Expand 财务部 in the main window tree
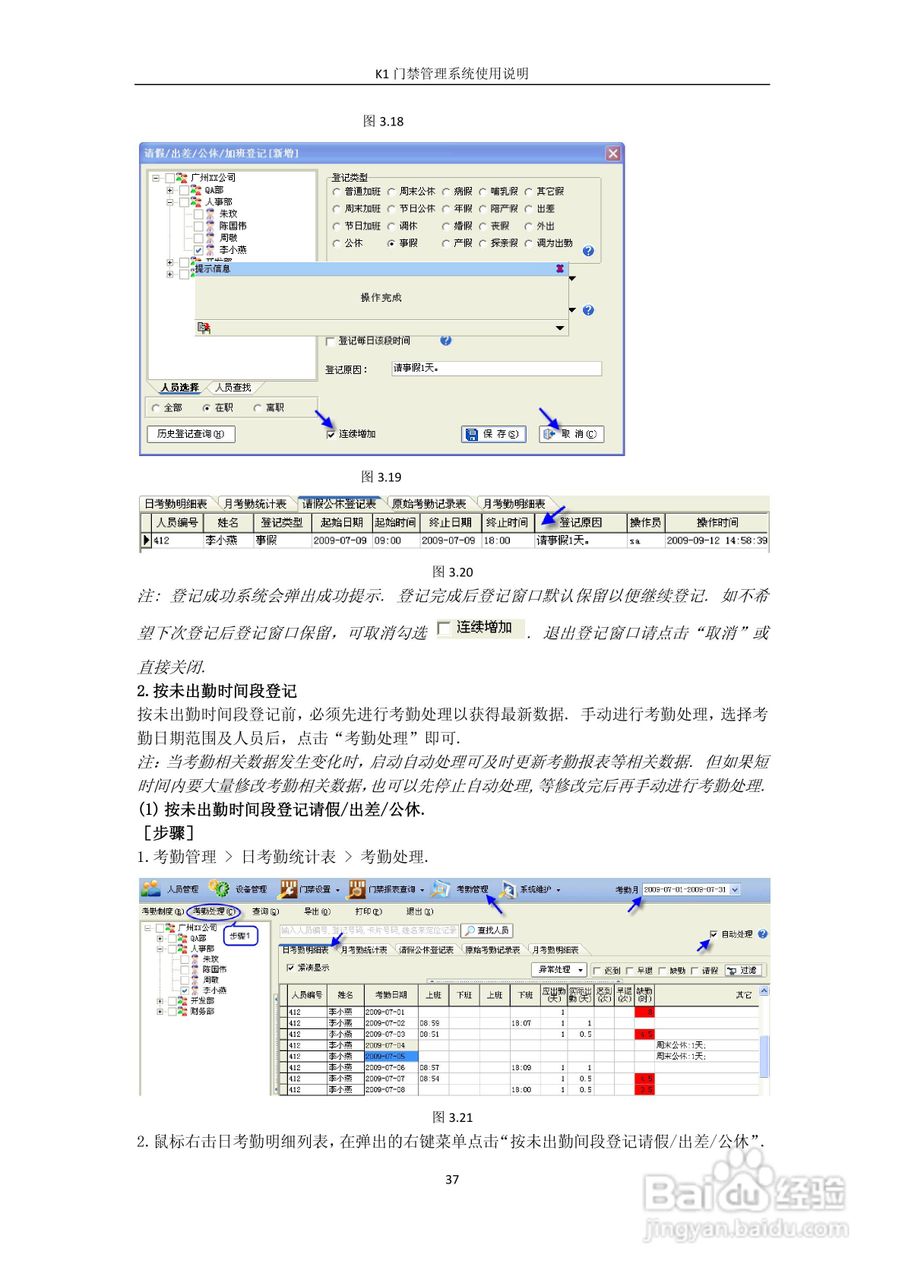 tap(158, 1011)
